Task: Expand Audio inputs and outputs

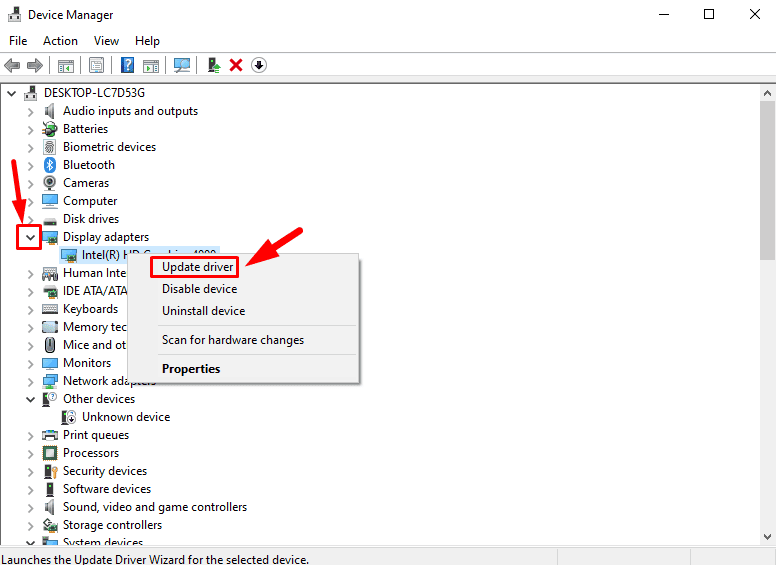Action: (x=30, y=112)
